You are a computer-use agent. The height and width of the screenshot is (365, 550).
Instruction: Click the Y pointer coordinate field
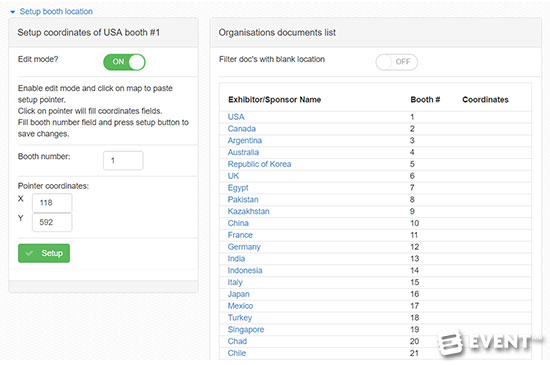pyautogui.click(x=52, y=222)
